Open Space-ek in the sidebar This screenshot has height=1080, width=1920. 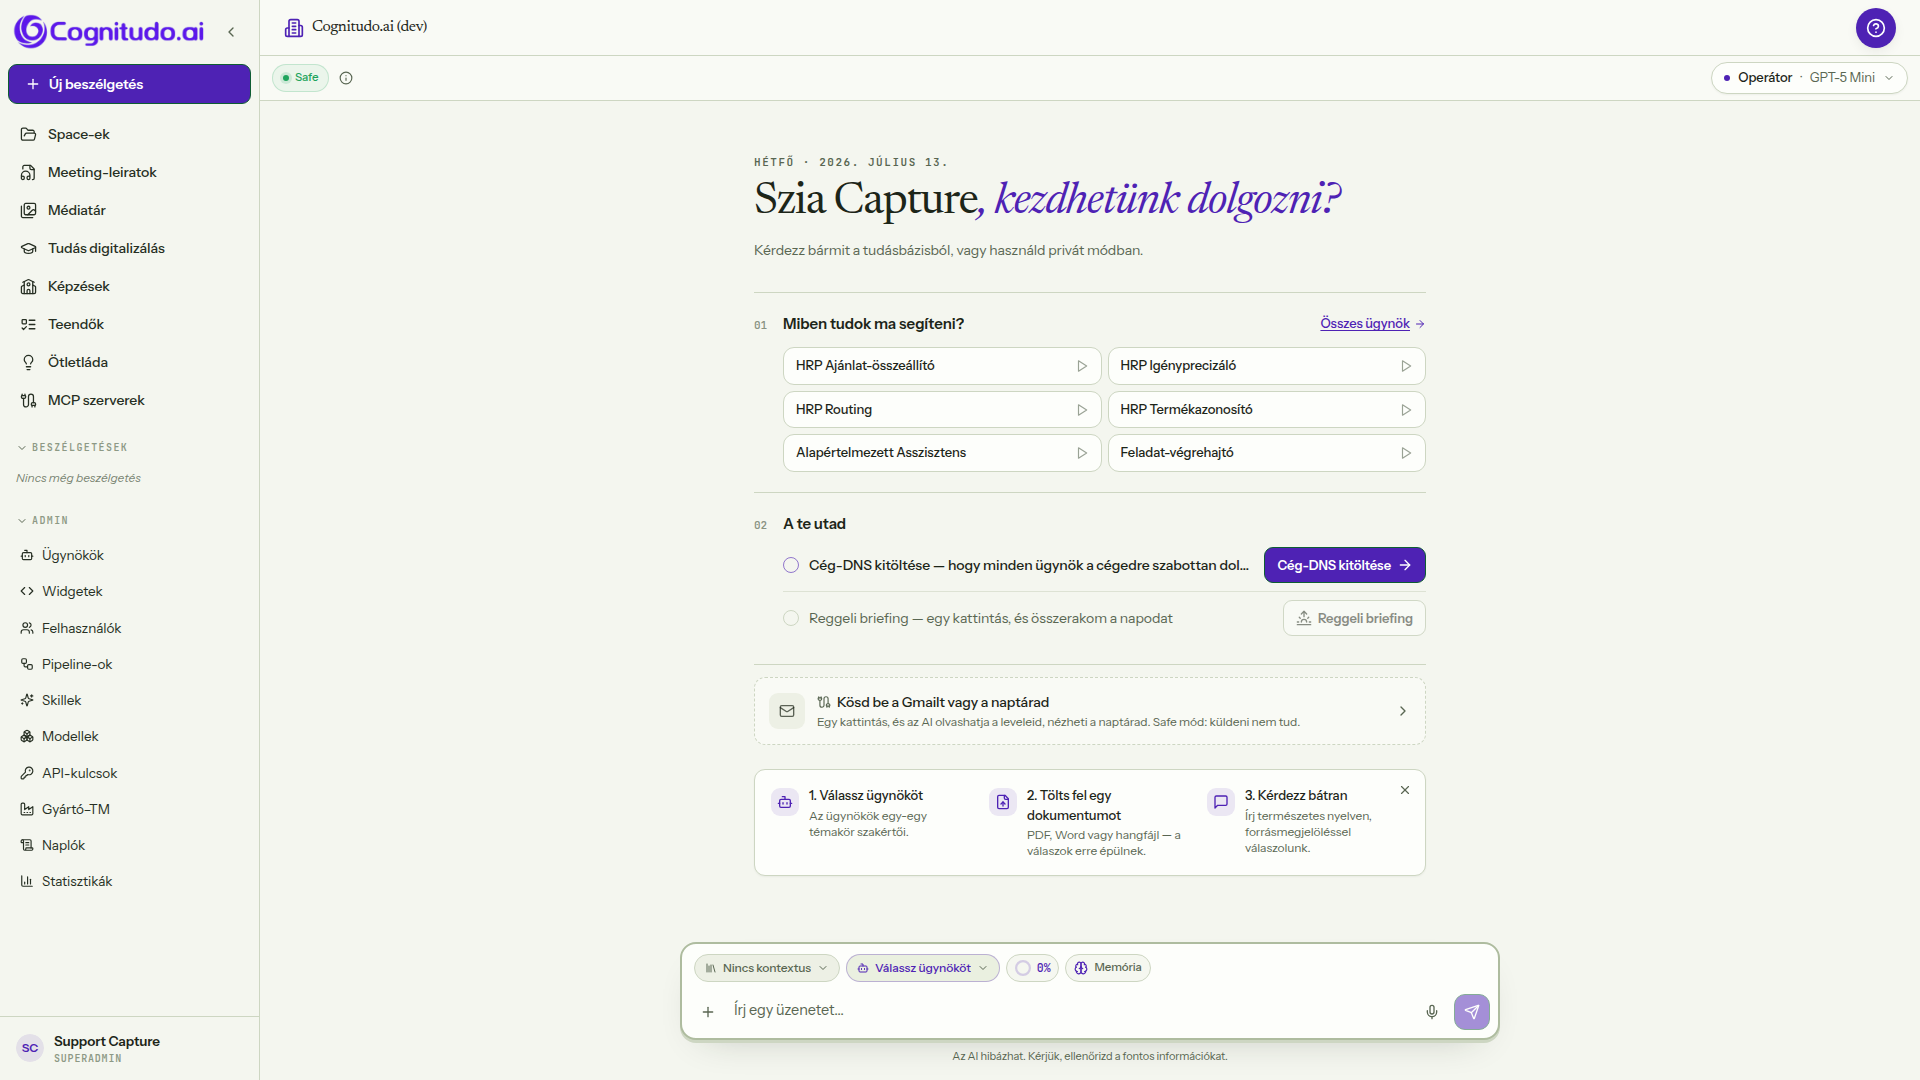129,134
